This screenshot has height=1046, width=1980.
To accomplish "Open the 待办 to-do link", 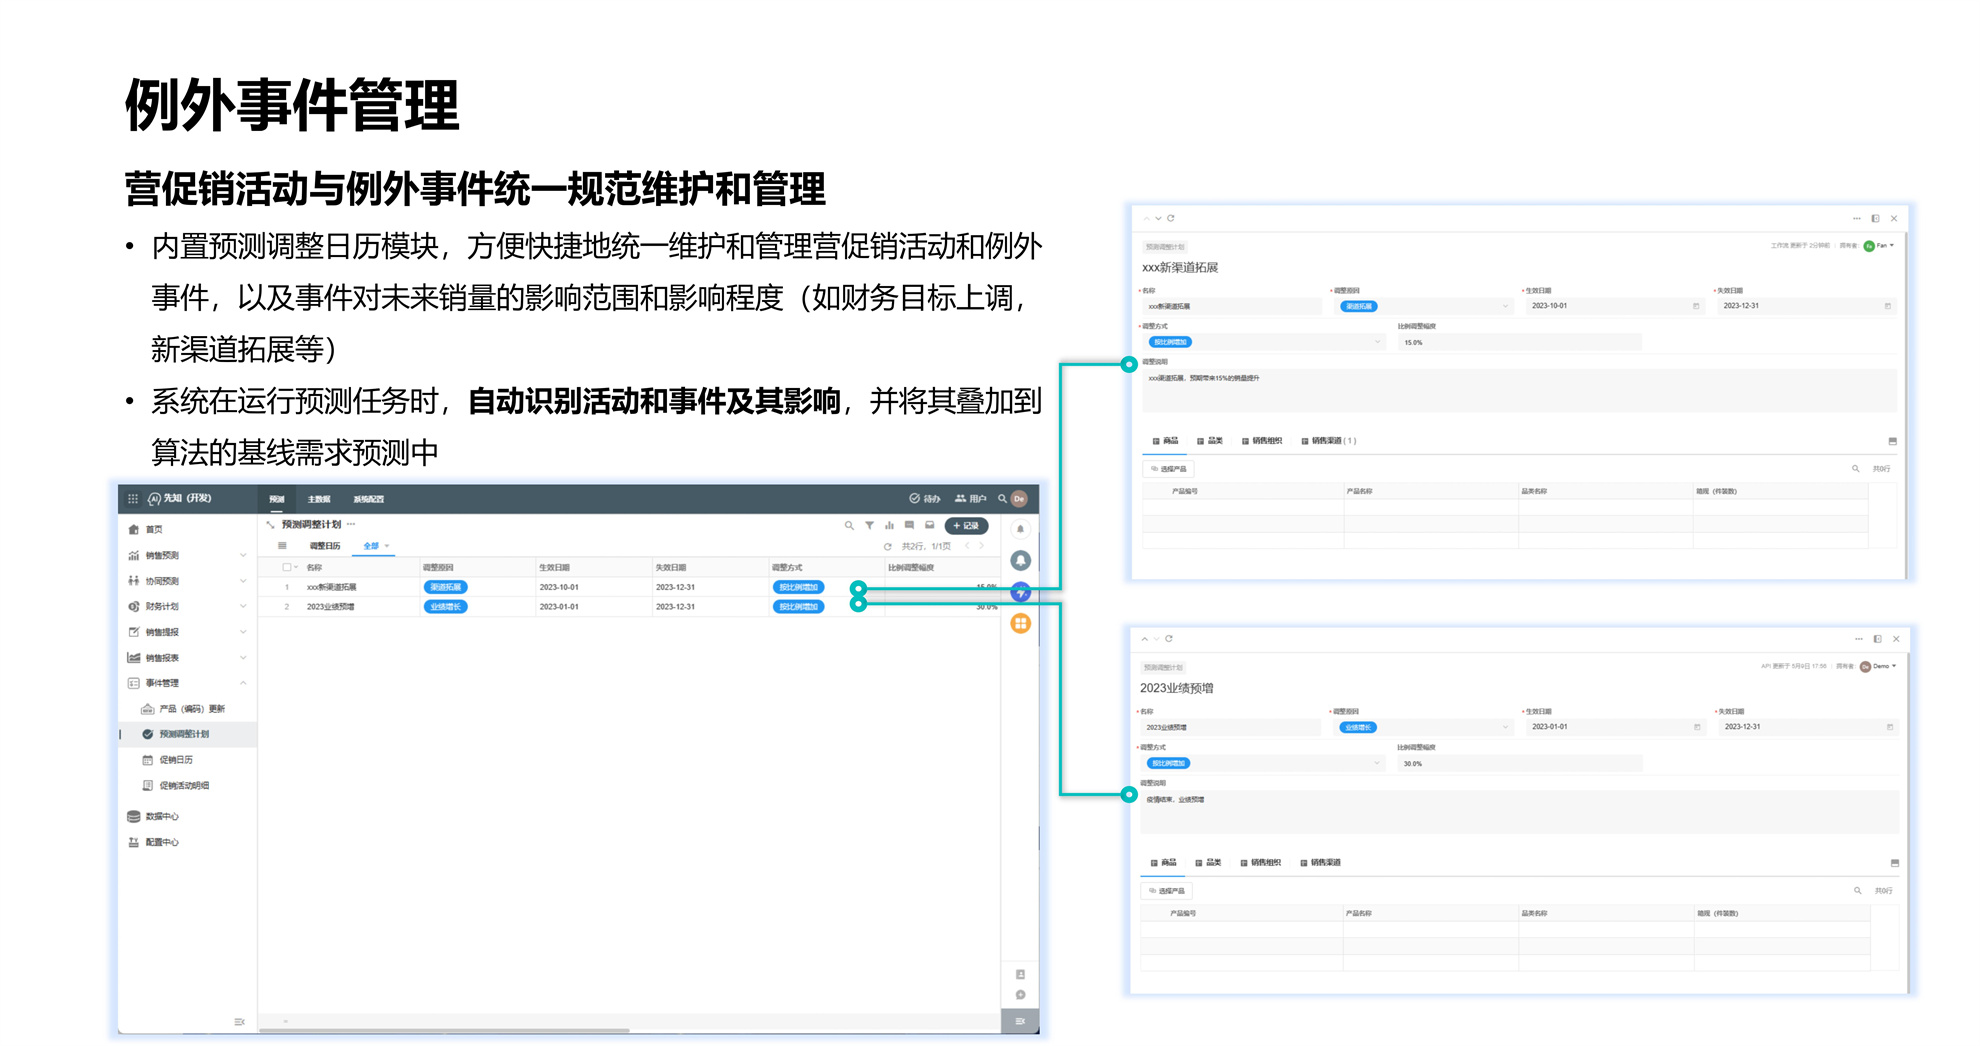I will (x=925, y=498).
